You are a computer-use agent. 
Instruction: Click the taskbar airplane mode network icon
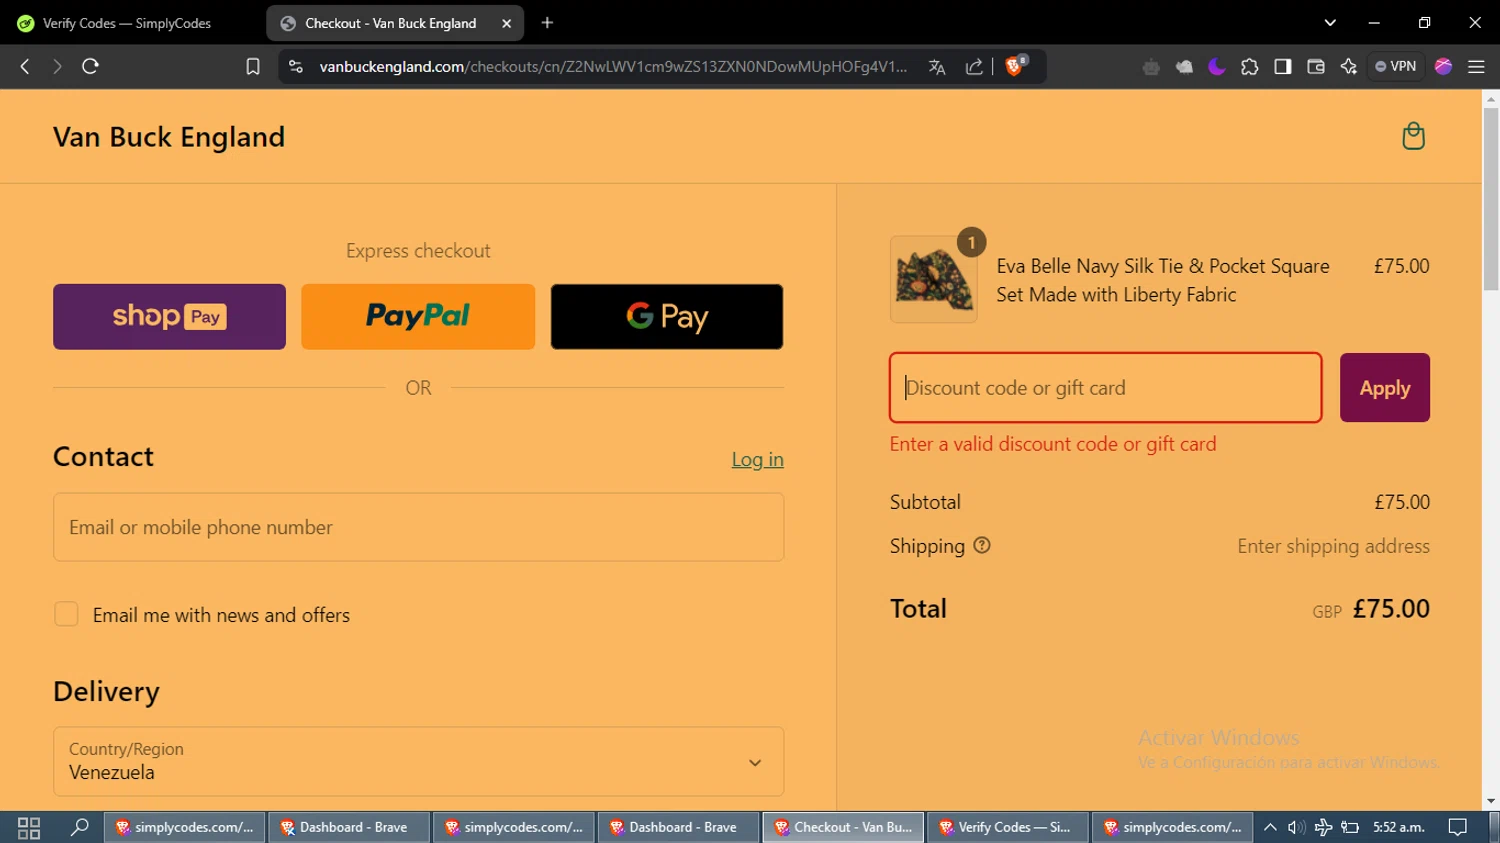tap(1323, 827)
